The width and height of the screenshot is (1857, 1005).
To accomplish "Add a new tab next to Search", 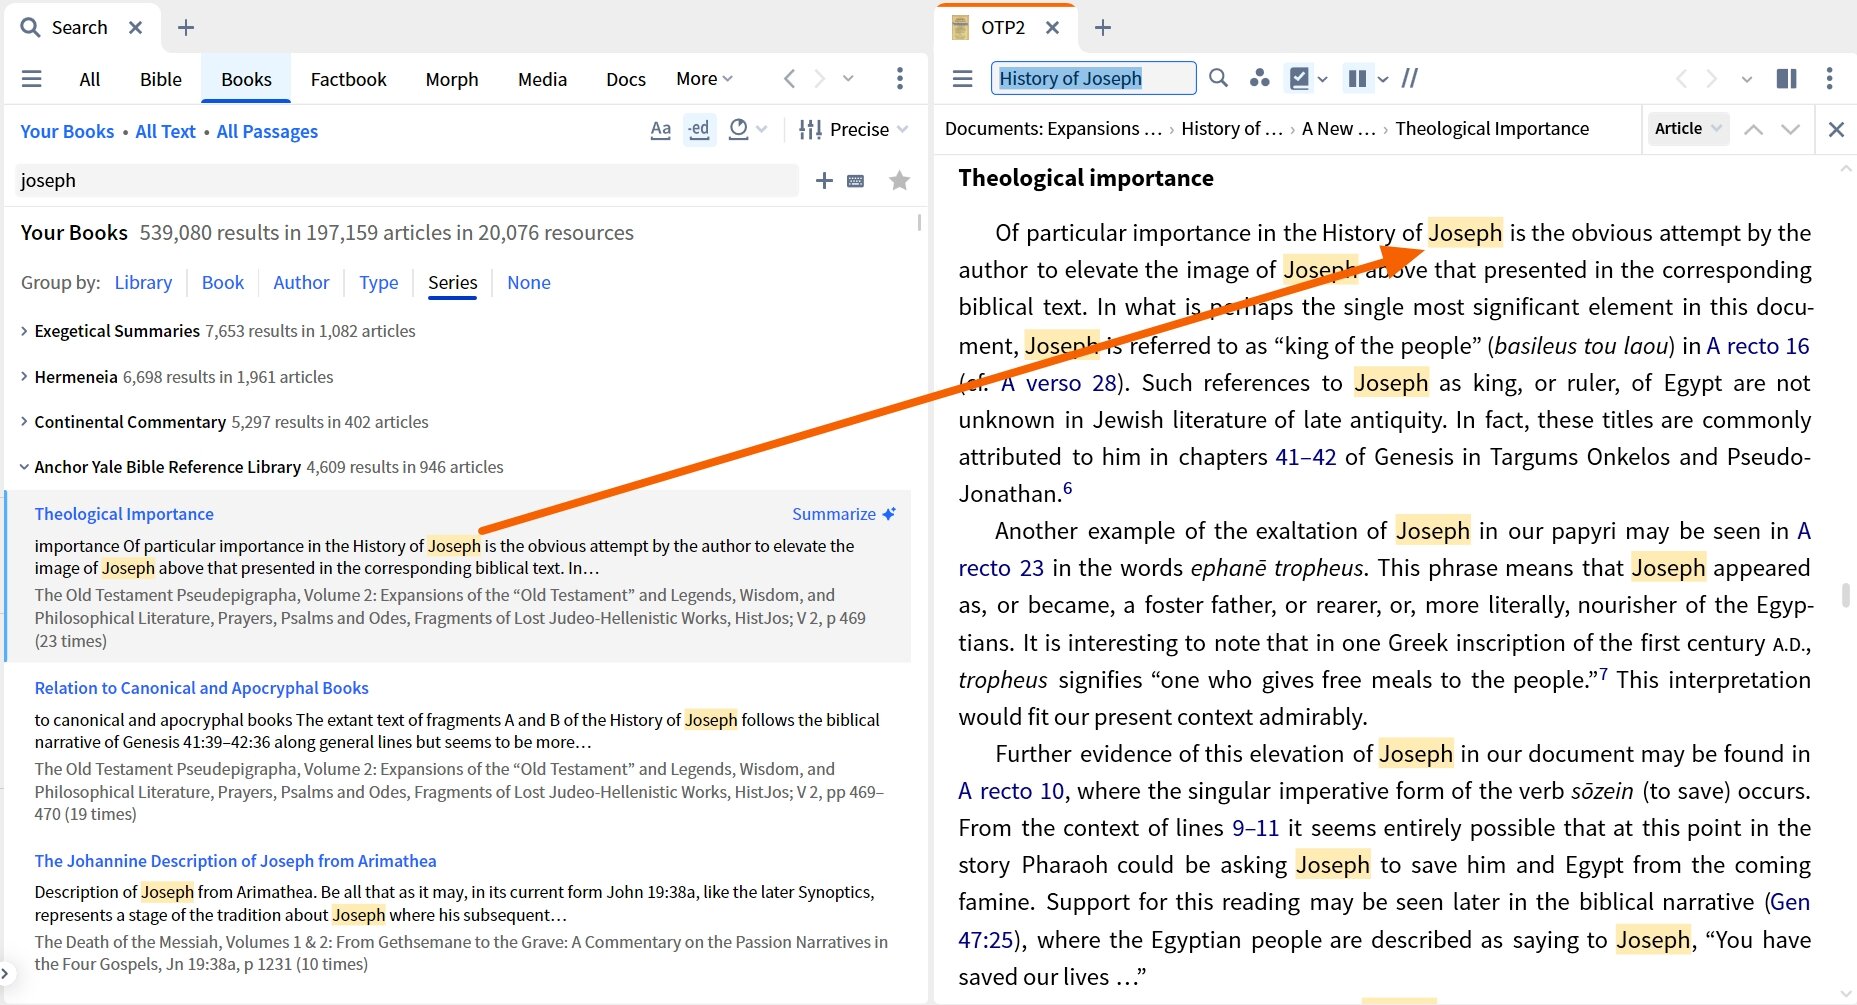I will pos(186,28).
